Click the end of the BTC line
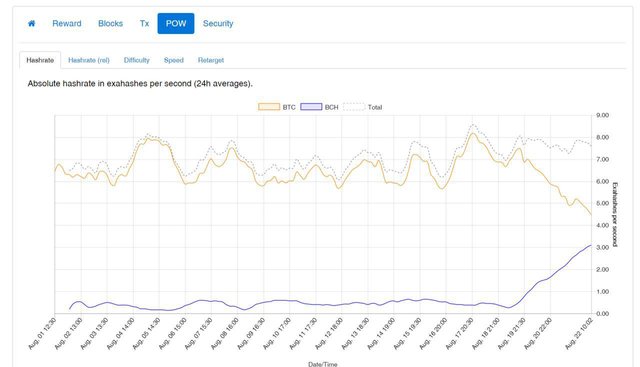640x367 pixels. [x=591, y=214]
